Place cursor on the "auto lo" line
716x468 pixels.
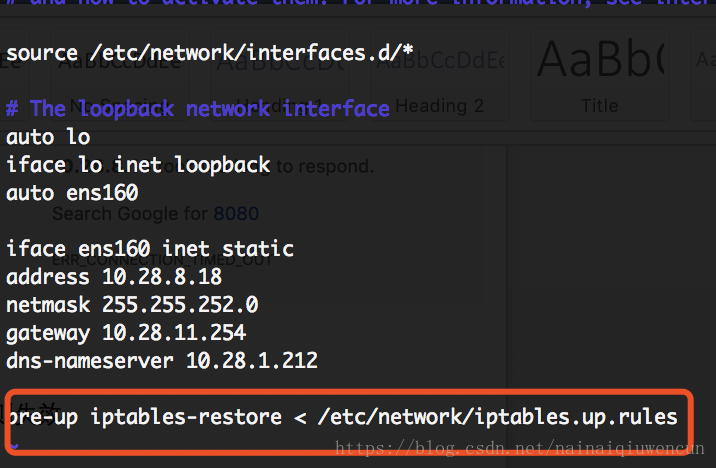[48, 137]
